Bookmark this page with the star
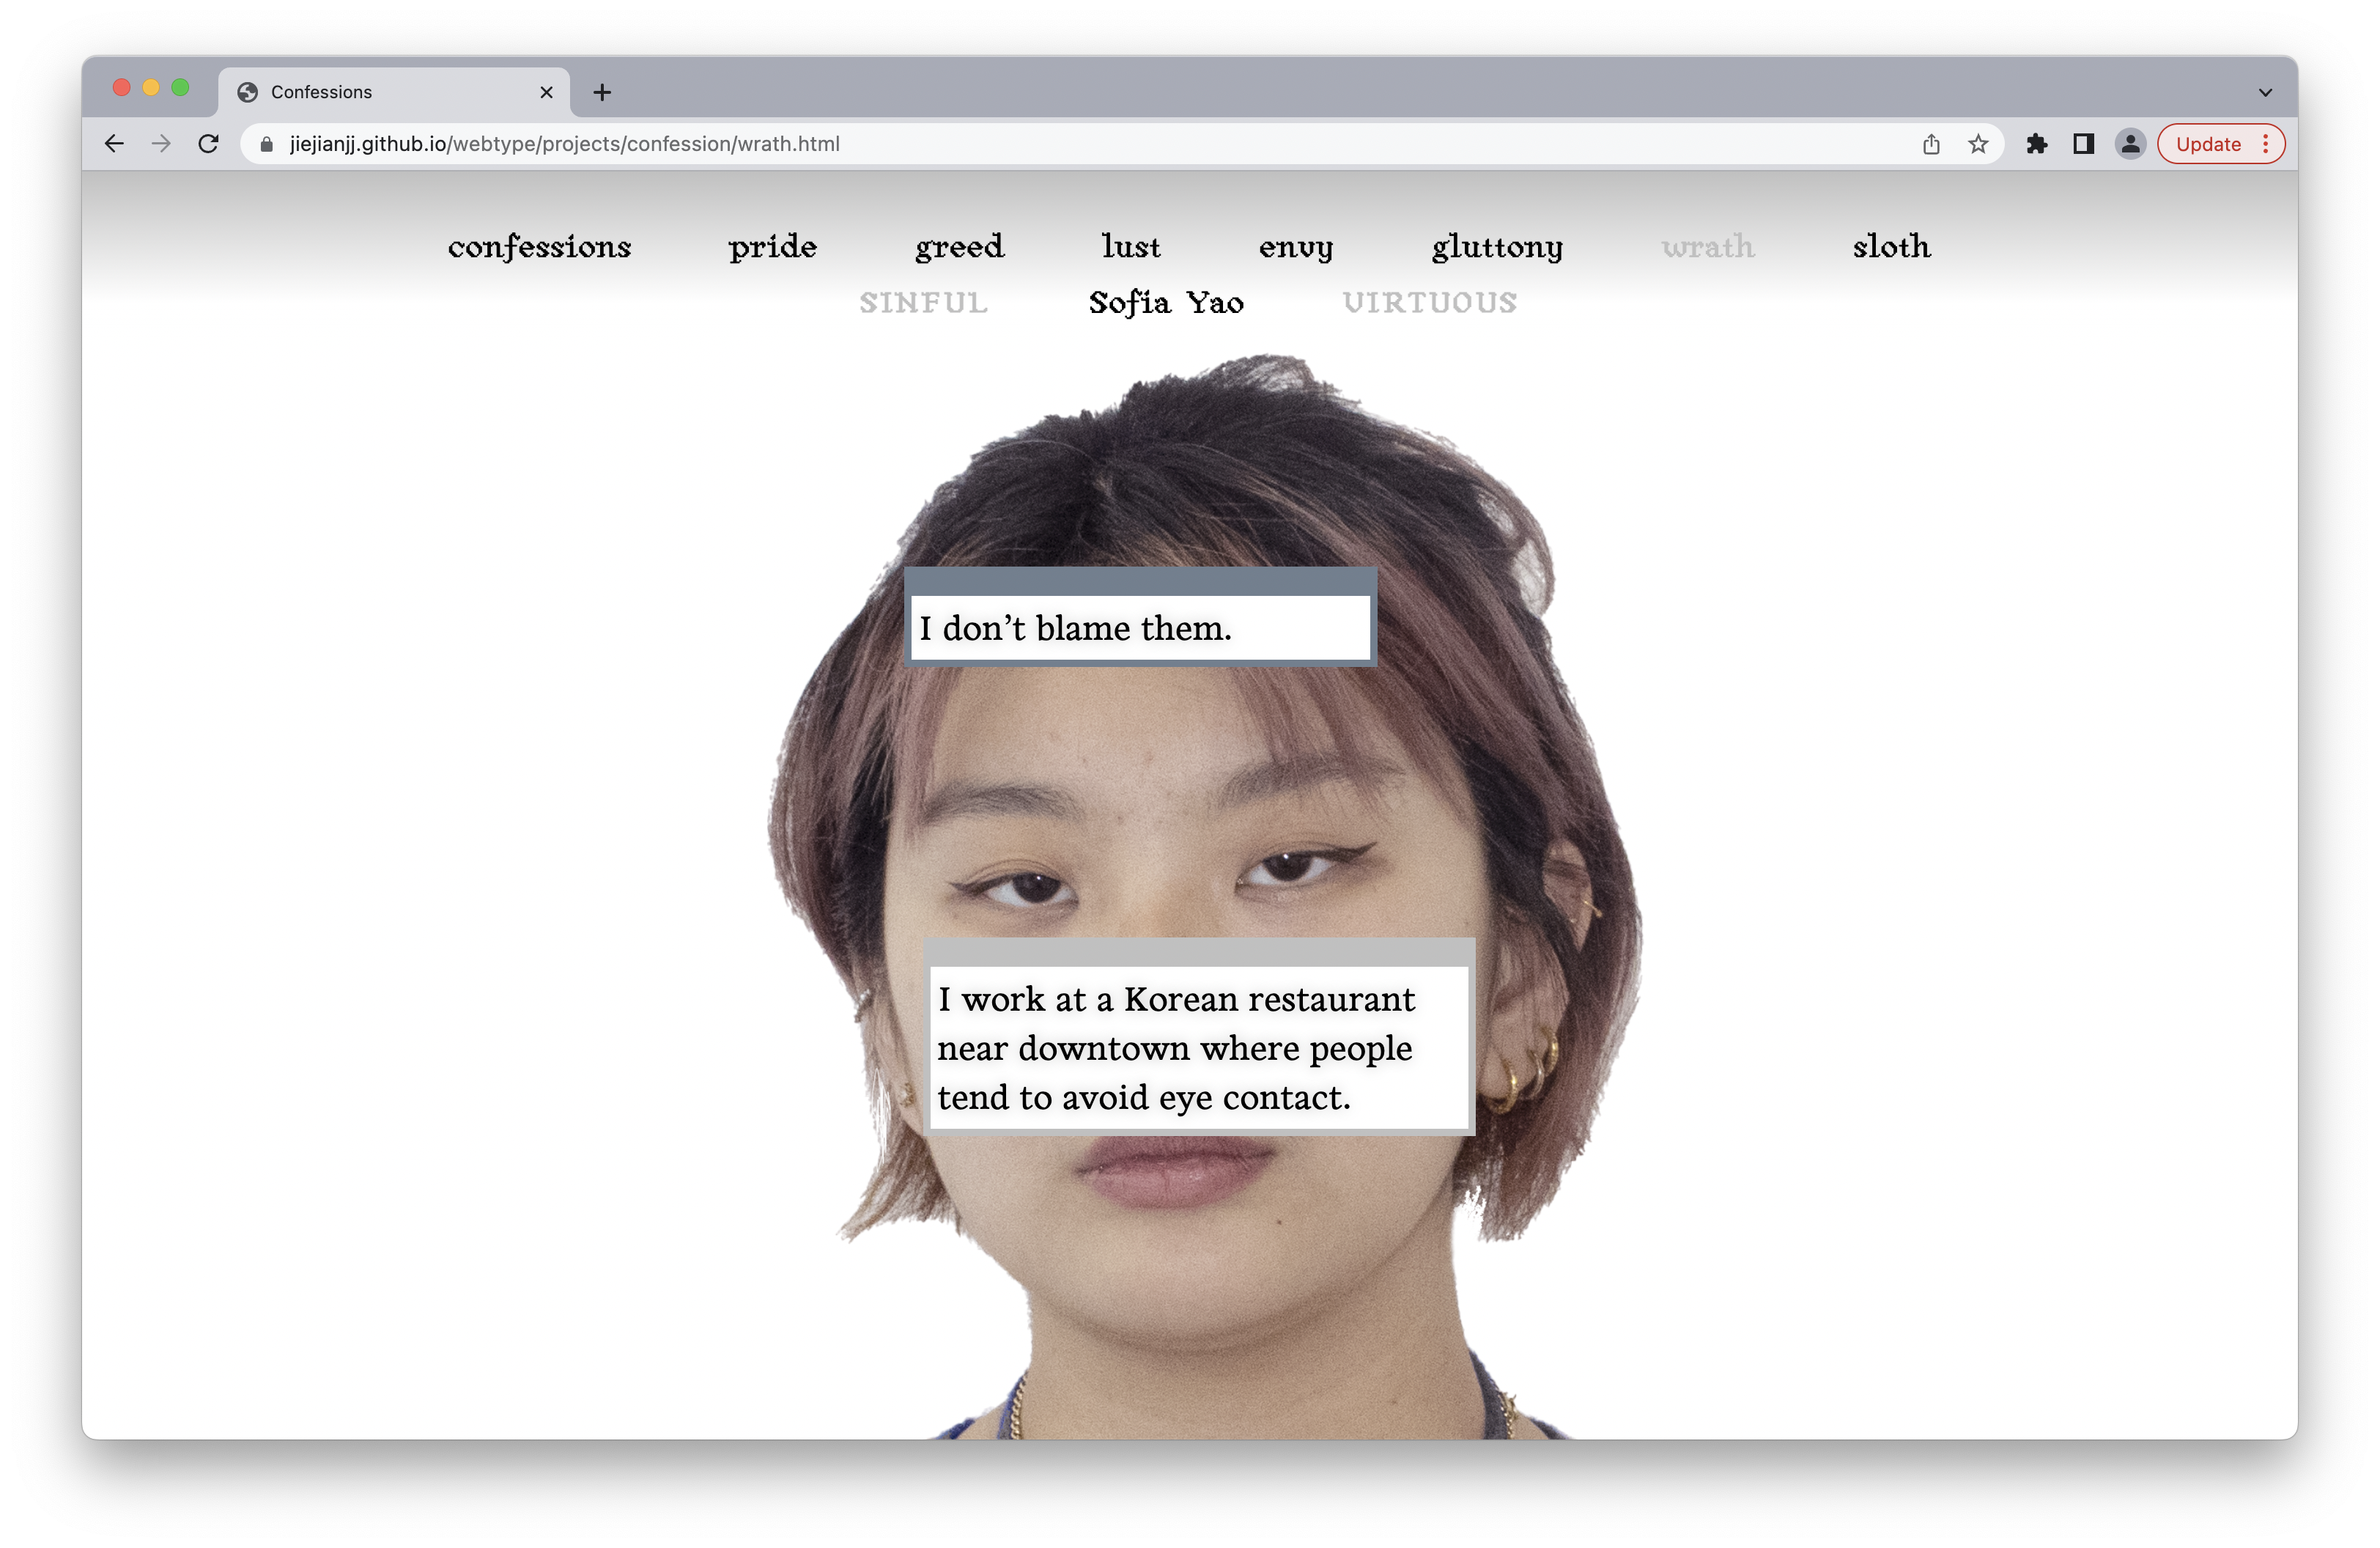This screenshot has width=2380, height=1548. pos(1978,144)
